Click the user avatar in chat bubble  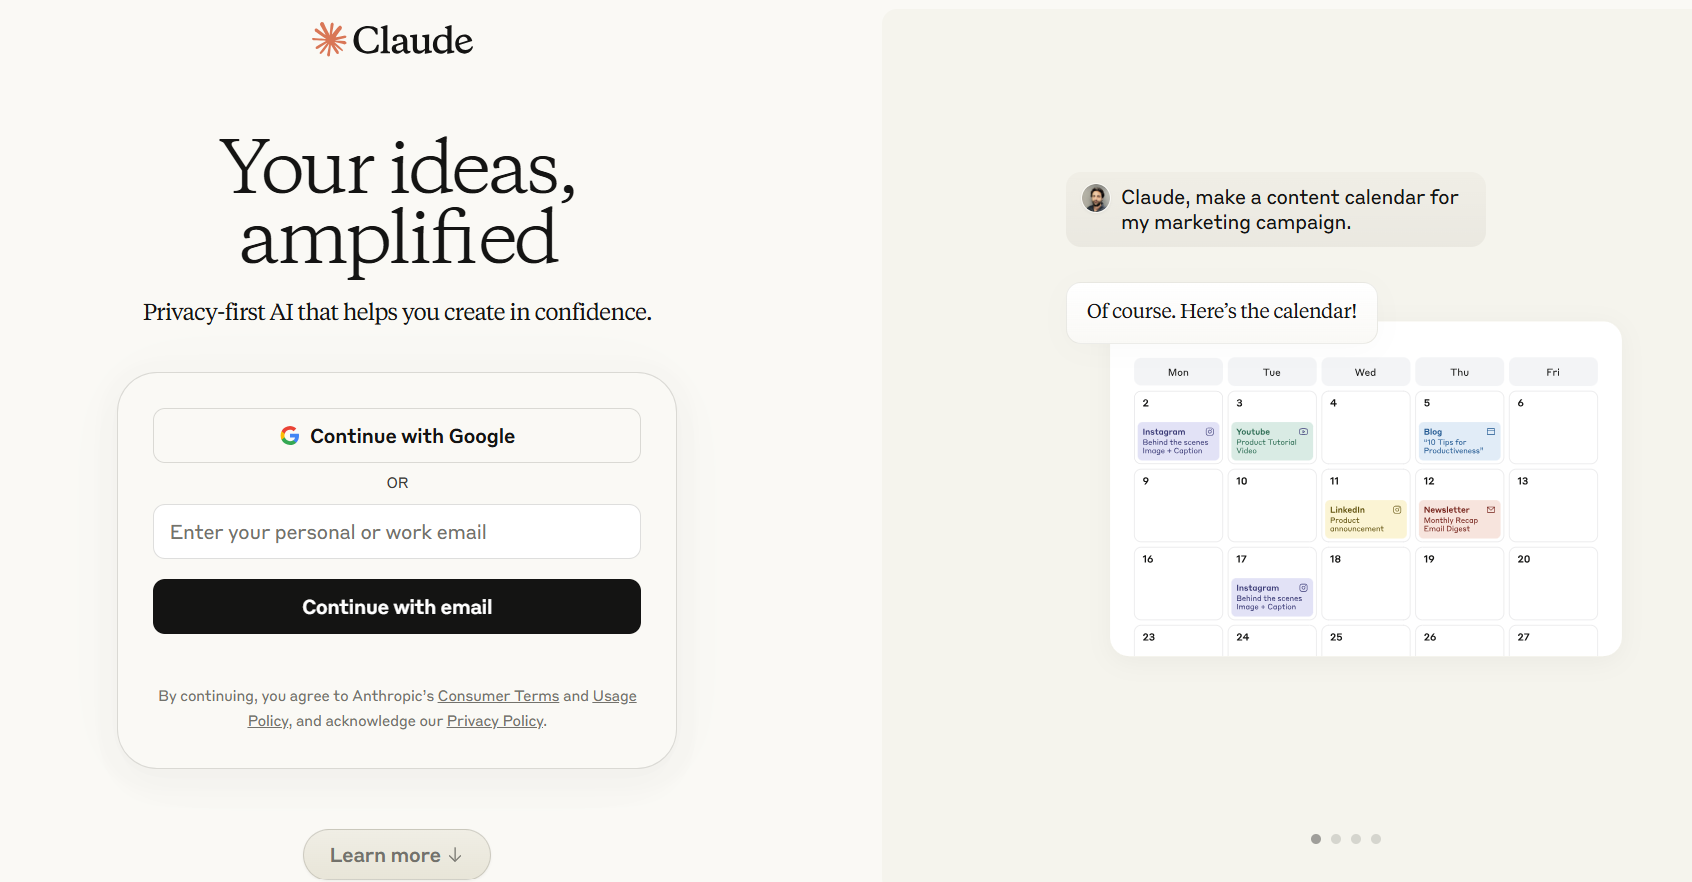click(x=1096, y=198)
